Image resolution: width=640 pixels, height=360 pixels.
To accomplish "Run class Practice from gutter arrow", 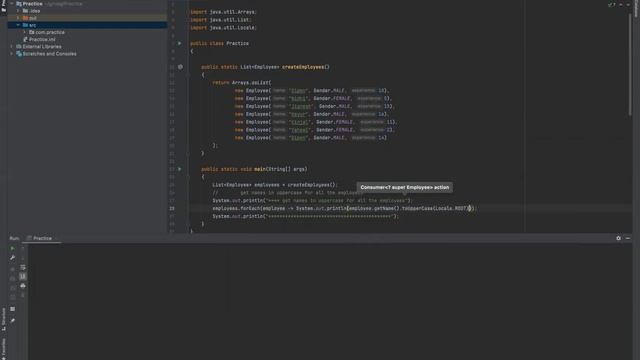I will (179, 43).
